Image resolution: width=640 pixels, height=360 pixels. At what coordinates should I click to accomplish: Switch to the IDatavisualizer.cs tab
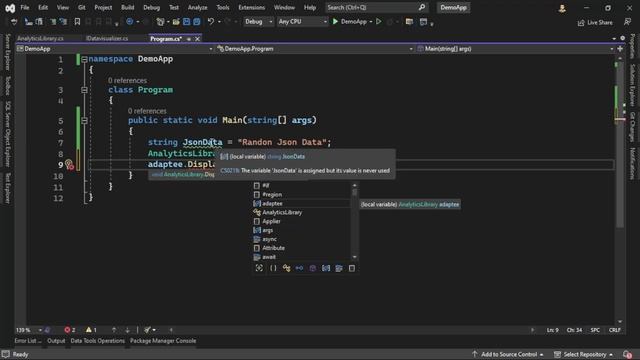pyautogui.click(x=107, y=38)
